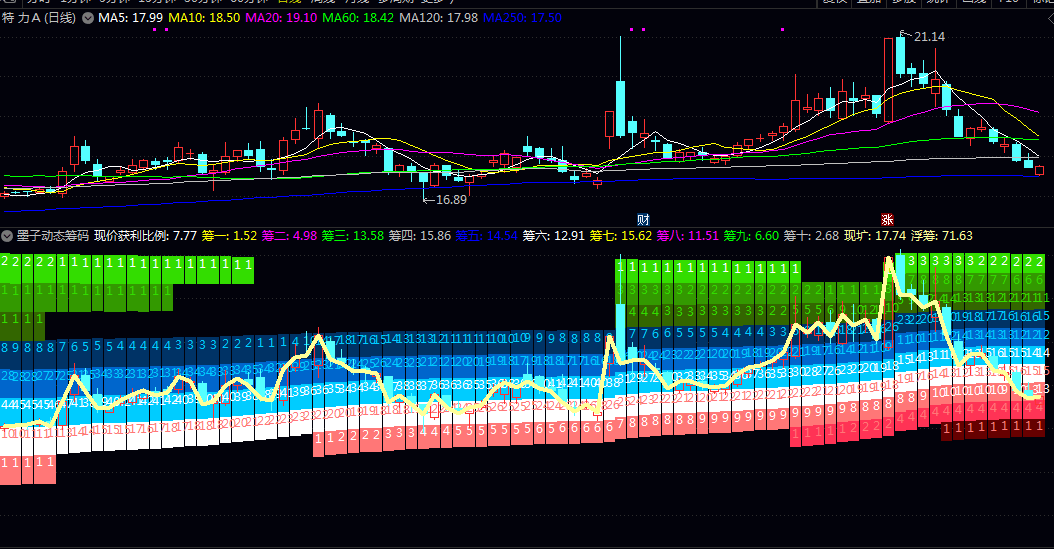
Task: Select the MA120: 17.98 label
Action: [x=438, y=17]
